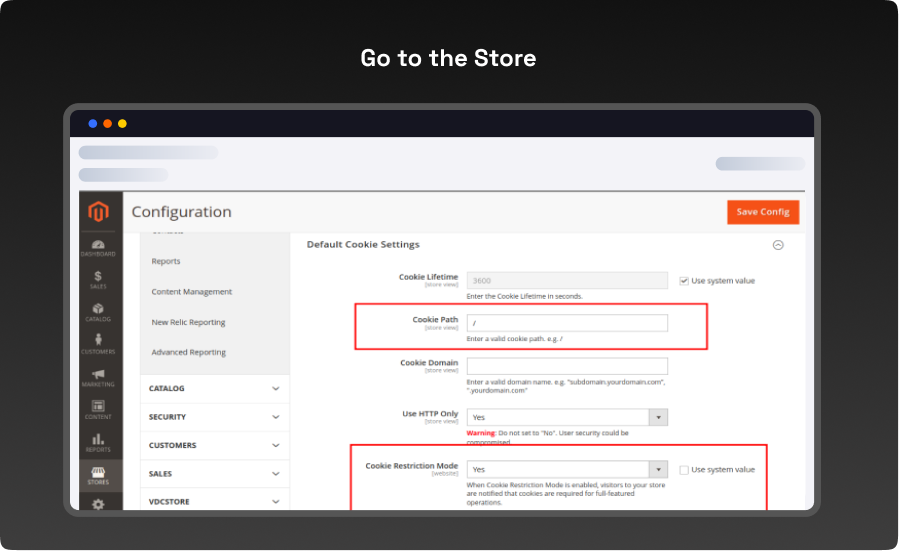Click the Cookie Path input field
The height and width of the screenshot is (551, 899).
[566, 323]
